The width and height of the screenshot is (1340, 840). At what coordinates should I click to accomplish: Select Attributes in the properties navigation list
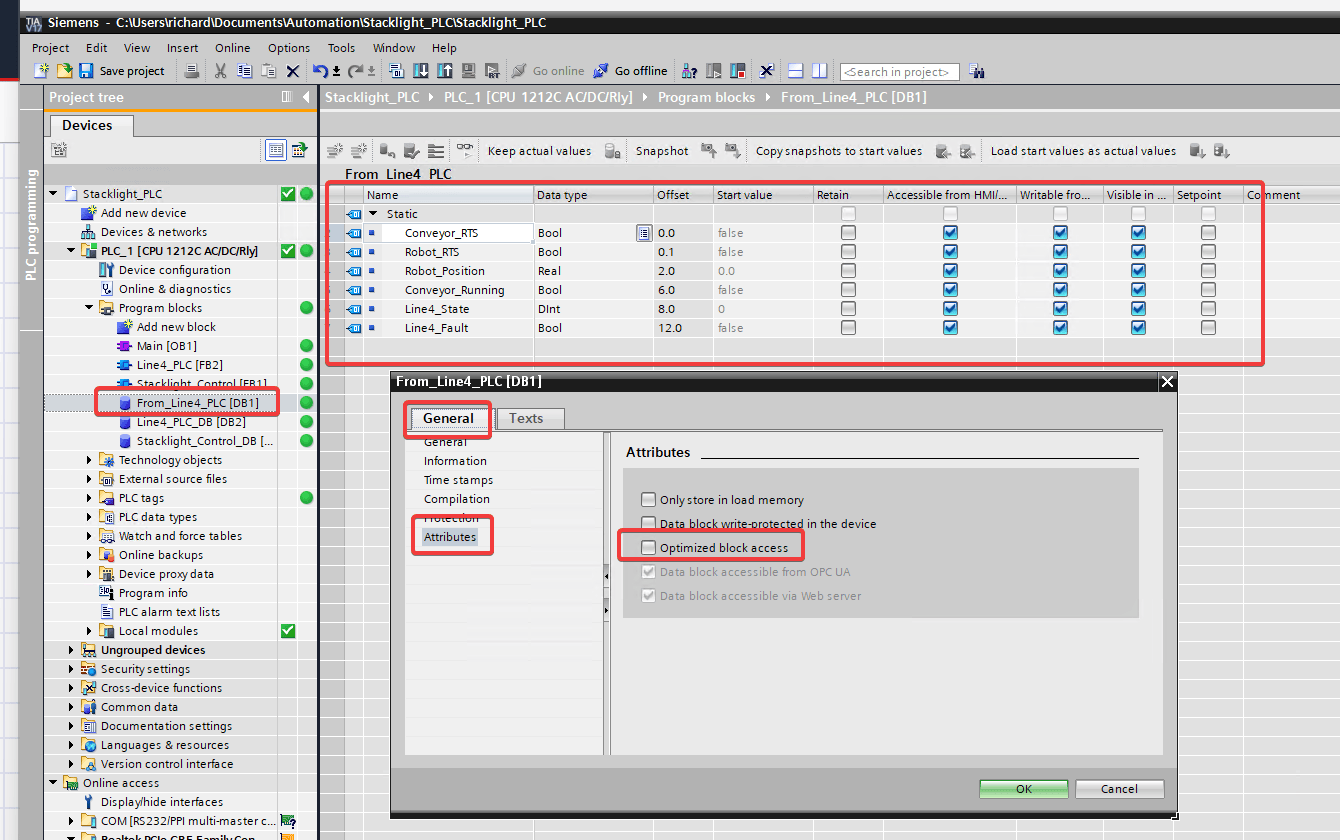click(x=452, y=536)
